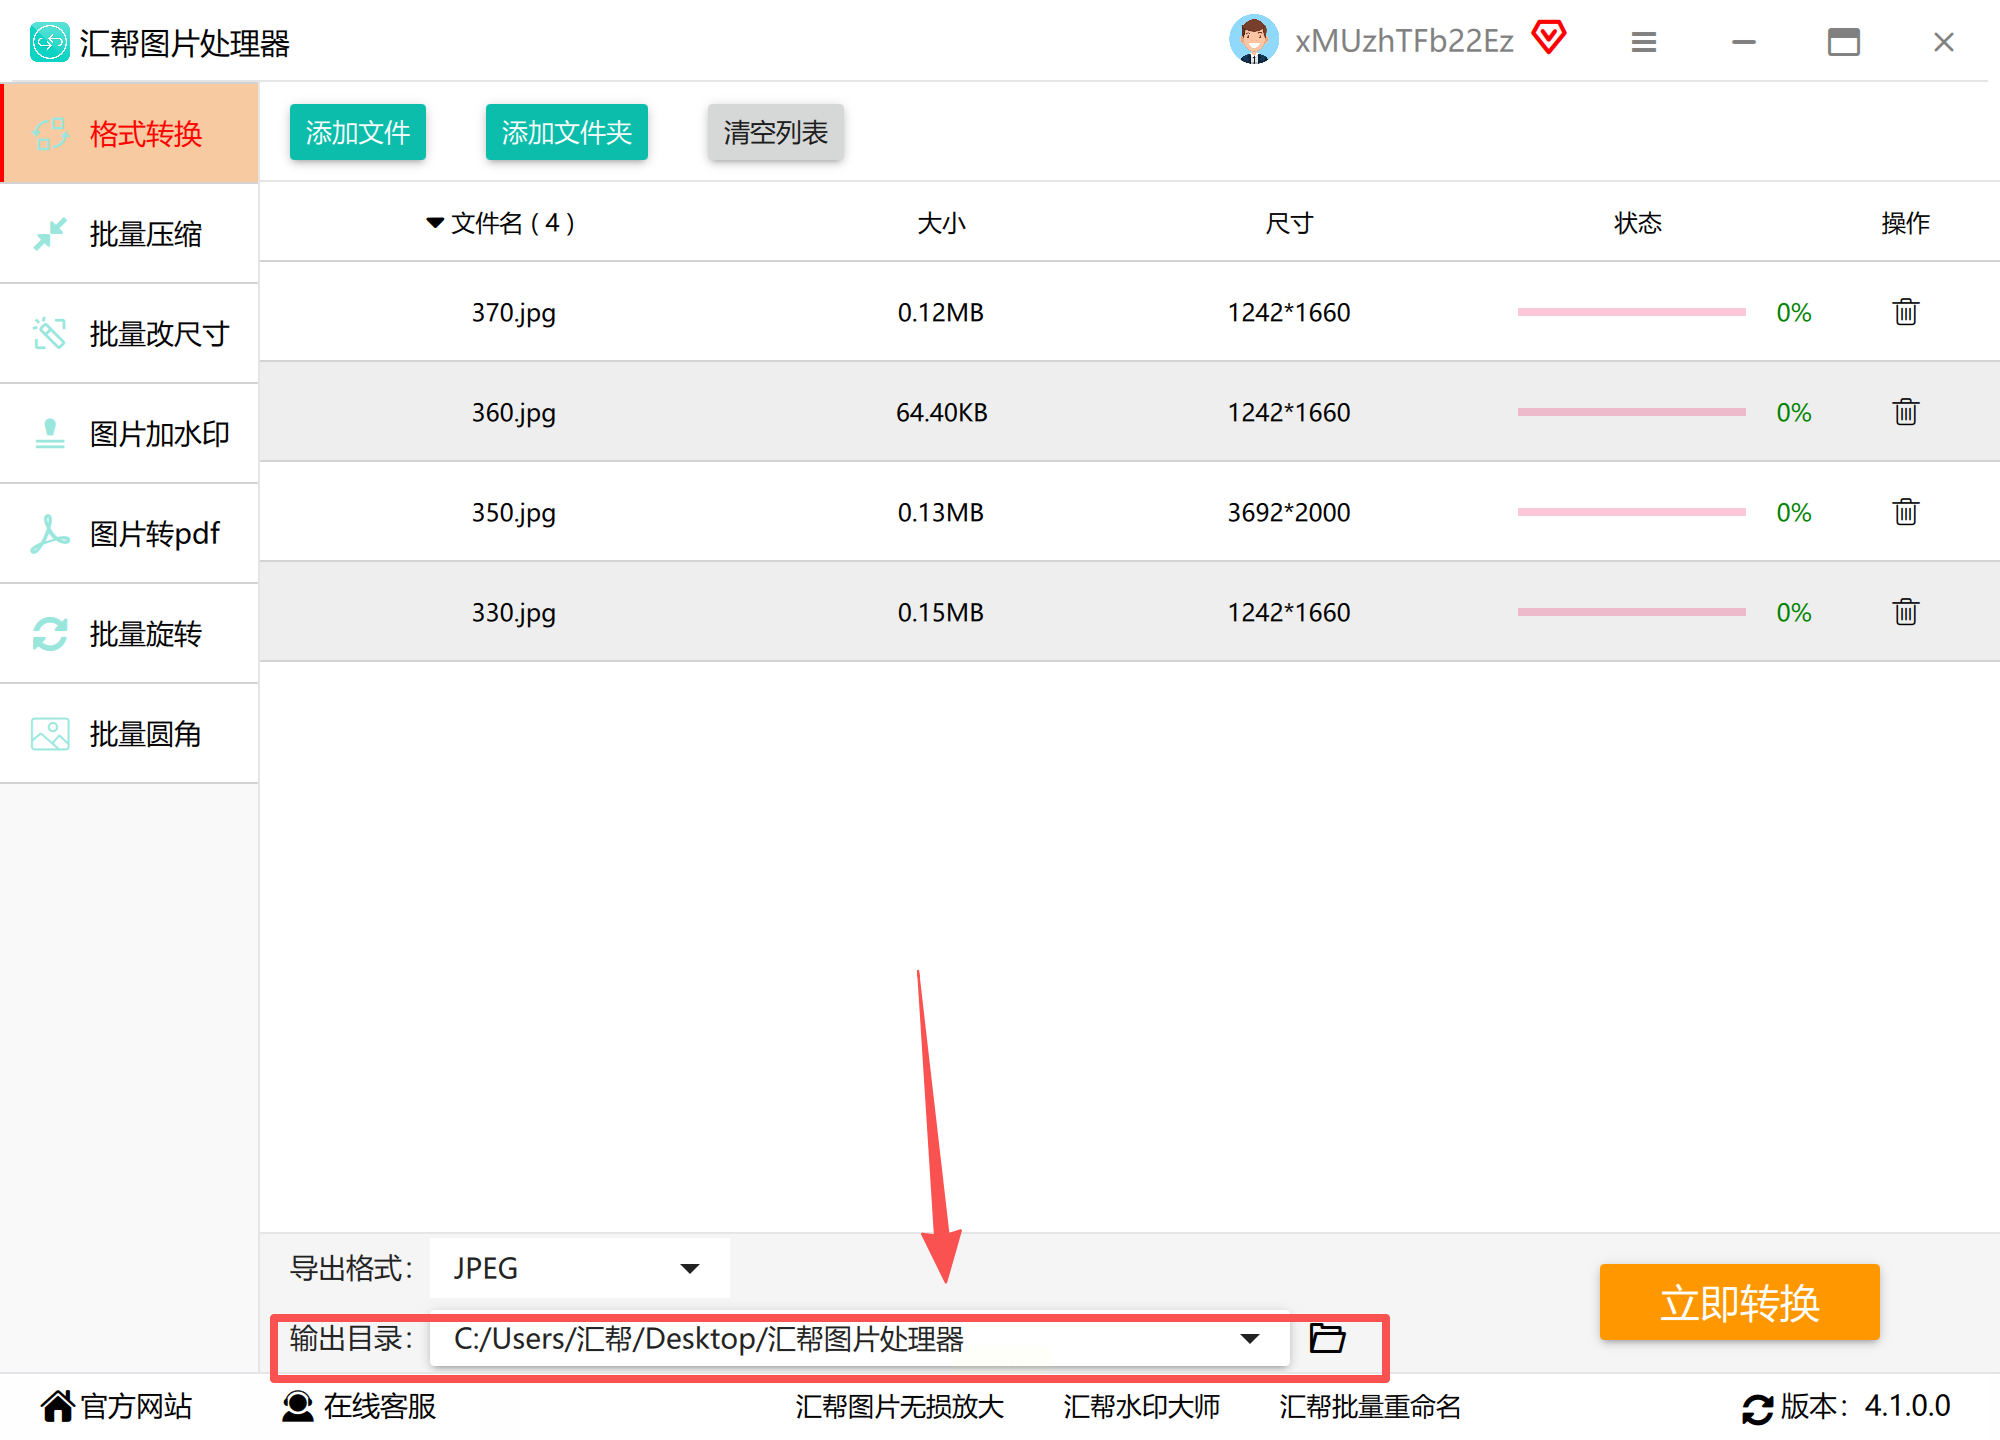Open the output directory path dropdown
The width and height of the screenshot is (2000, 1440).
coord(1249,1338)
